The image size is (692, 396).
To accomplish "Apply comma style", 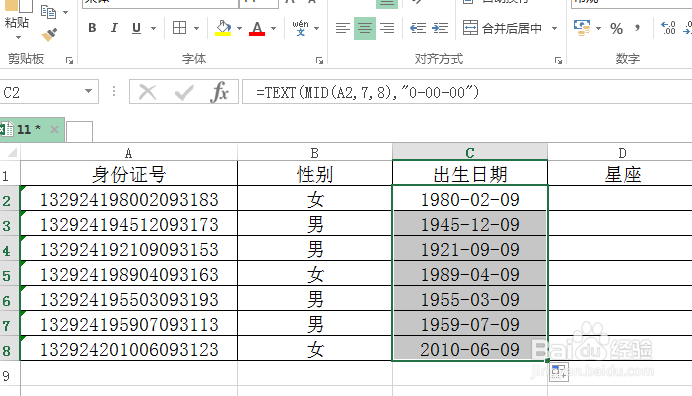I will 637,28.
